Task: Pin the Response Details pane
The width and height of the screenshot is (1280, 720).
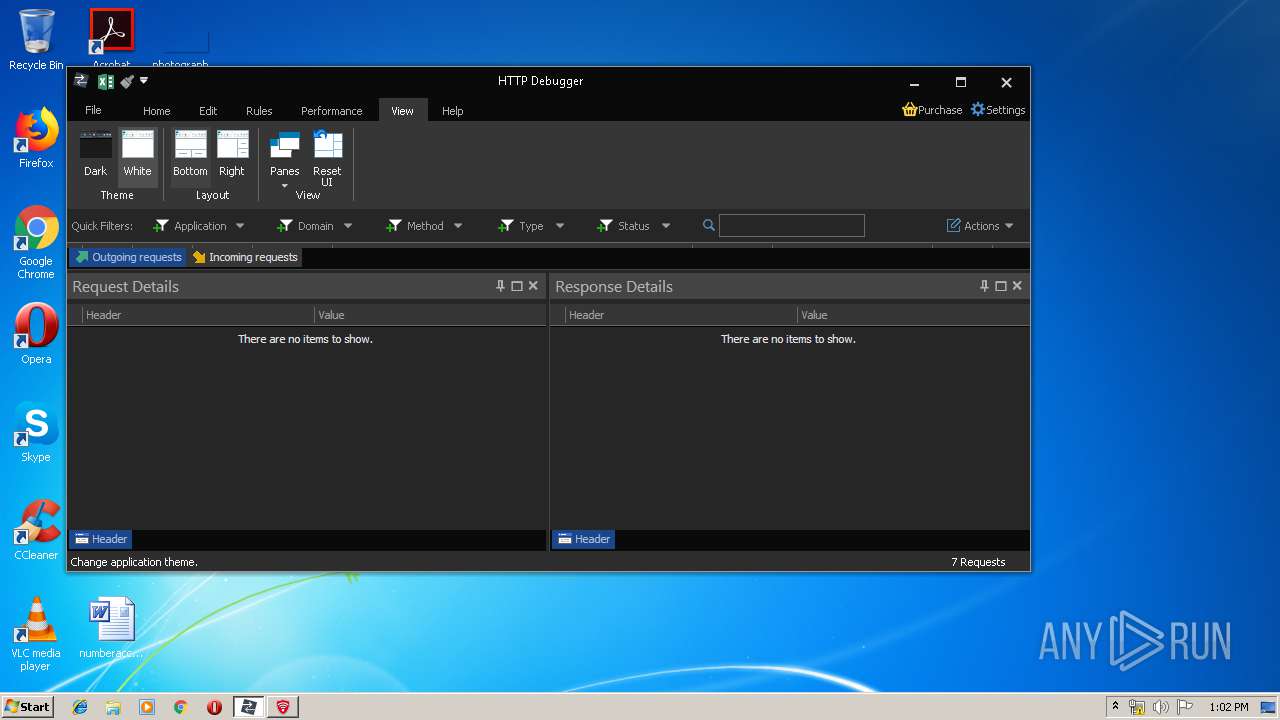Action: [984, 286]
